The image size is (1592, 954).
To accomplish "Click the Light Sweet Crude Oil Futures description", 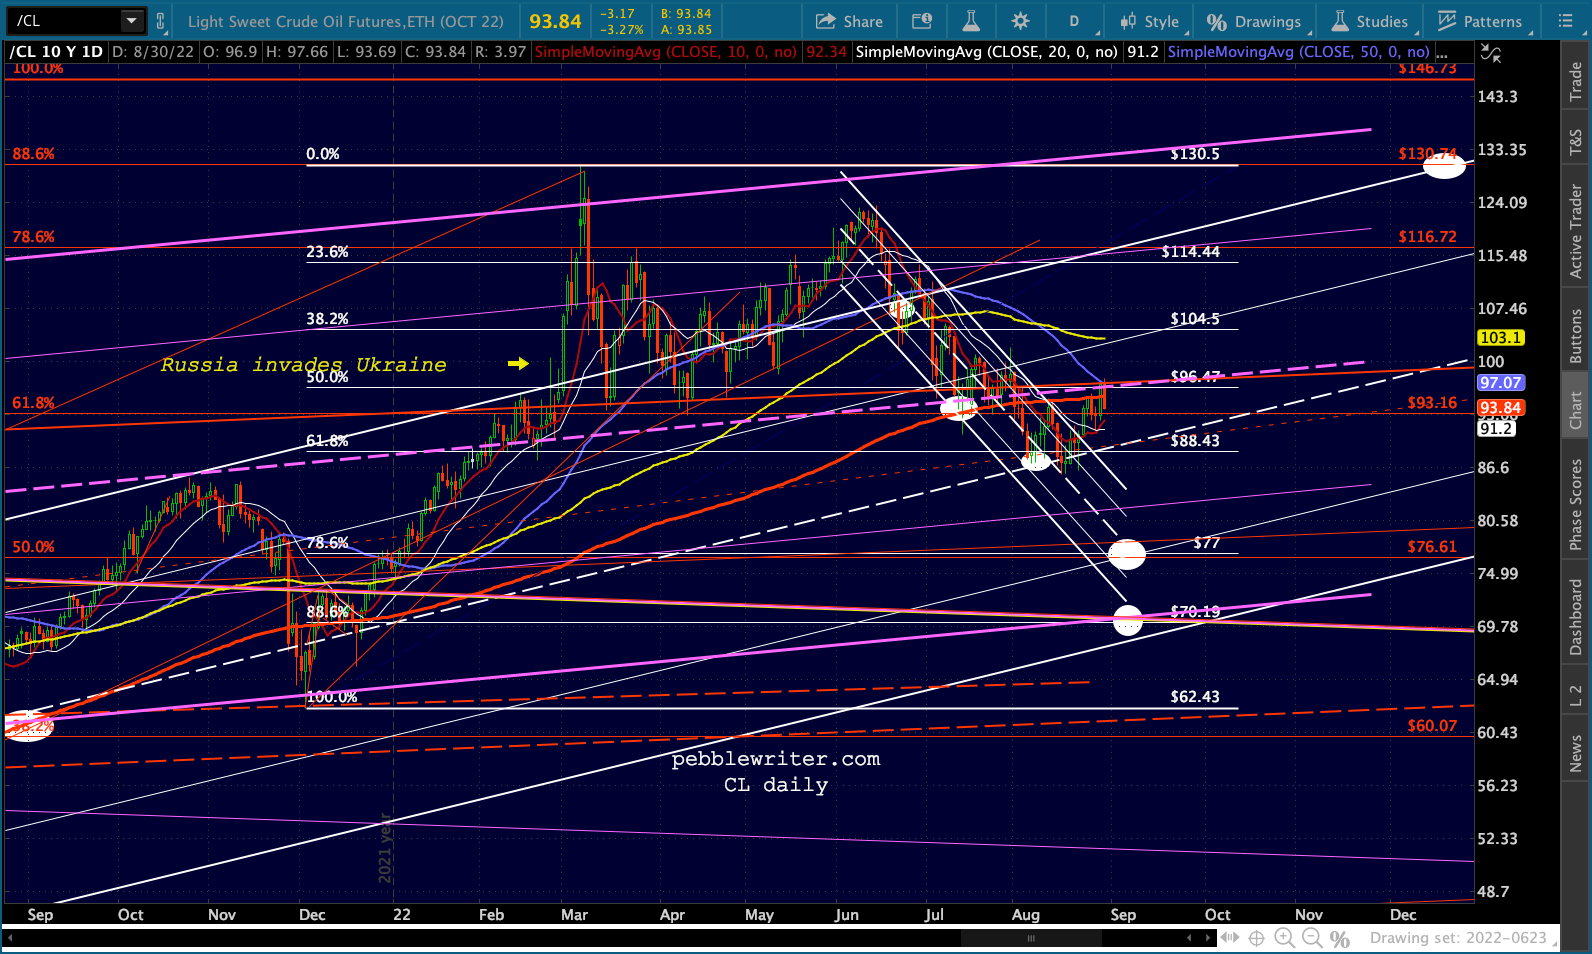I will [x=346, y=21].
